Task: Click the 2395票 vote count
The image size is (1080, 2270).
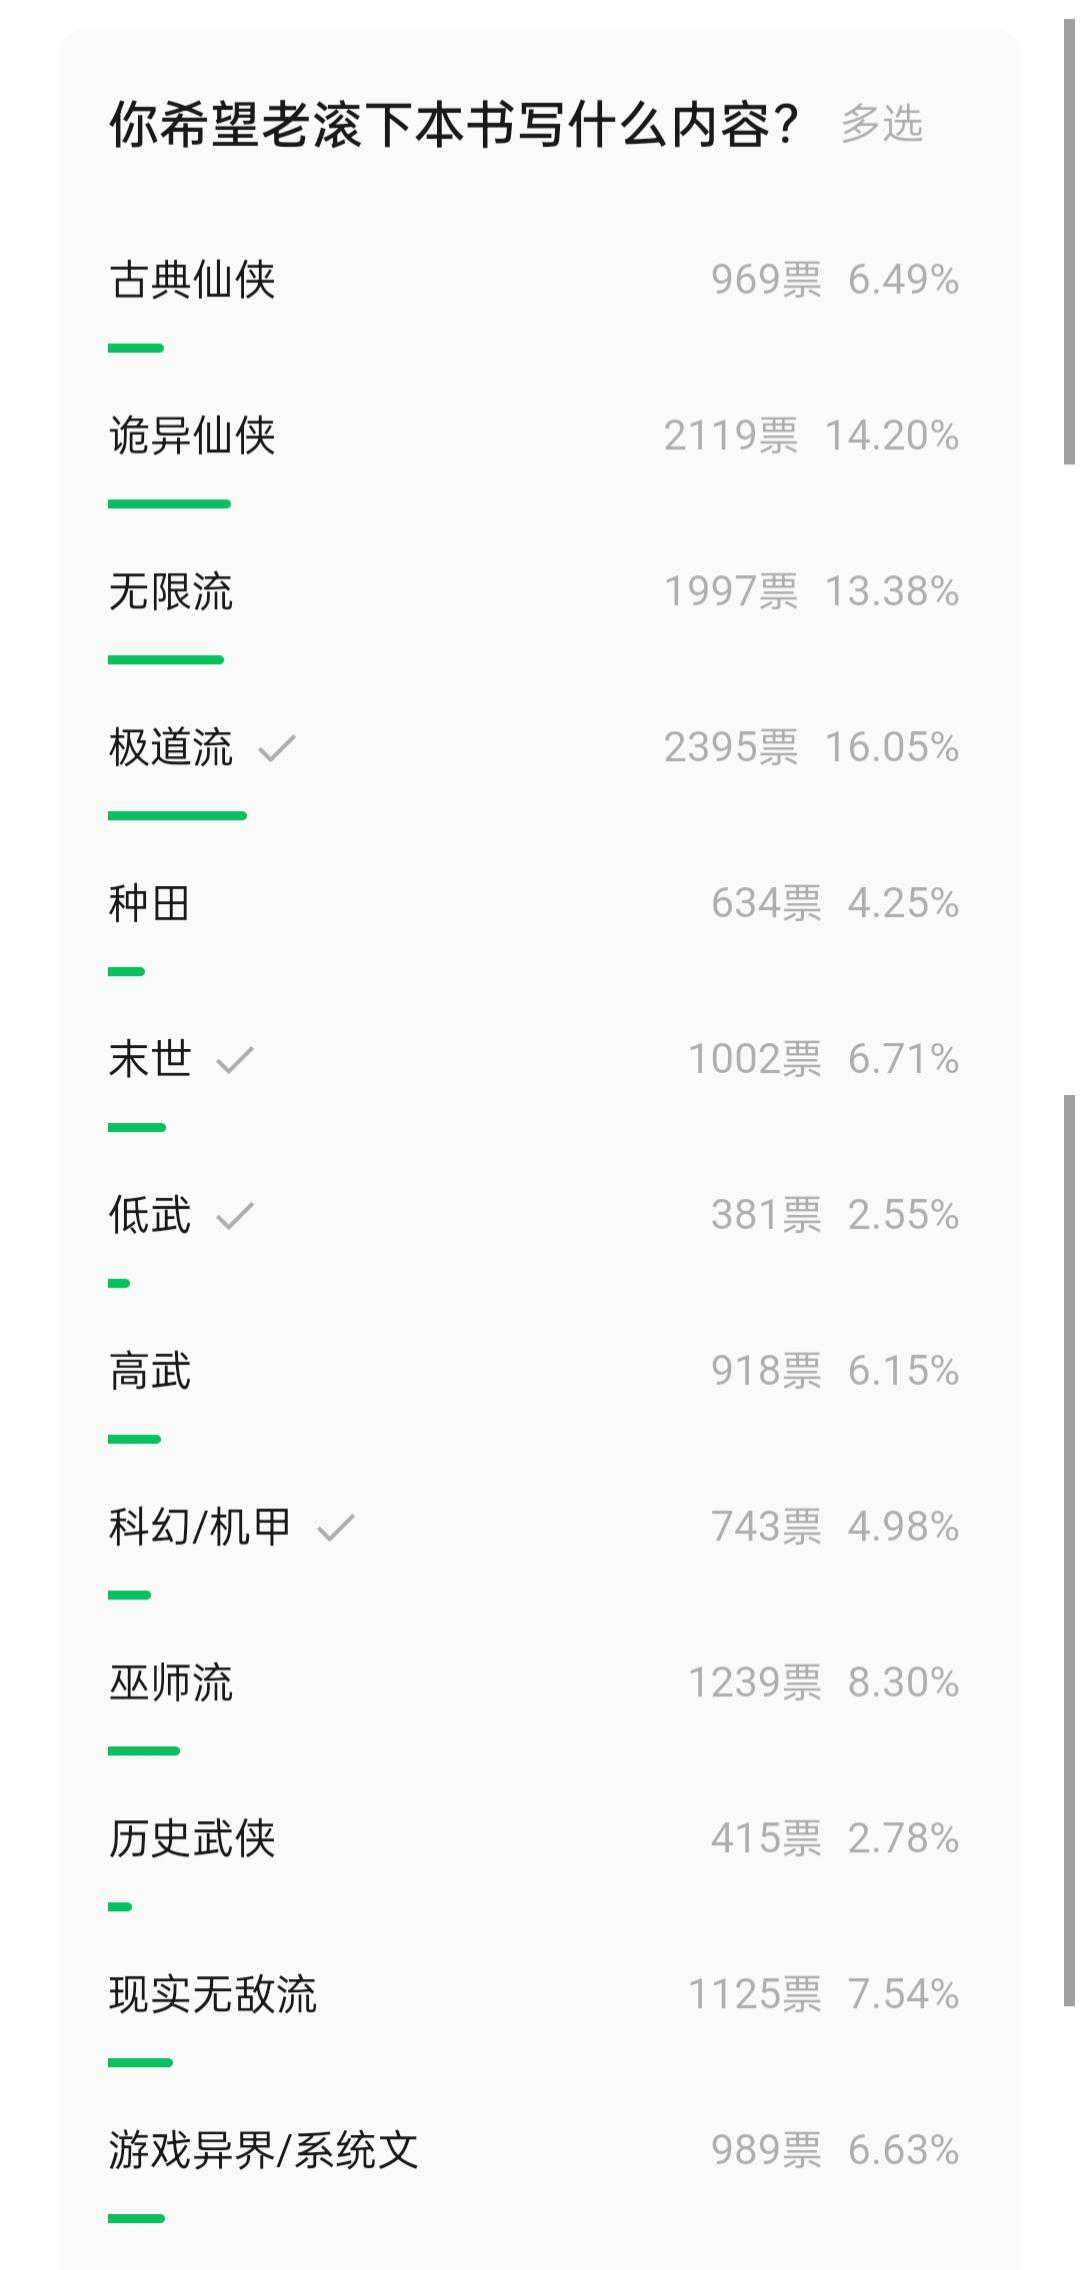Action: pos(731,748)
